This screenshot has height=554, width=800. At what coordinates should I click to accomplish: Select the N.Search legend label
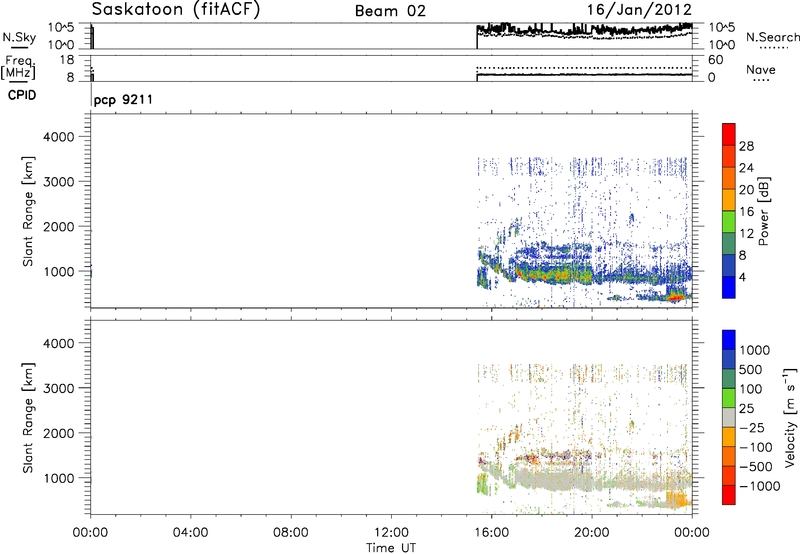[x=772, y=37]
